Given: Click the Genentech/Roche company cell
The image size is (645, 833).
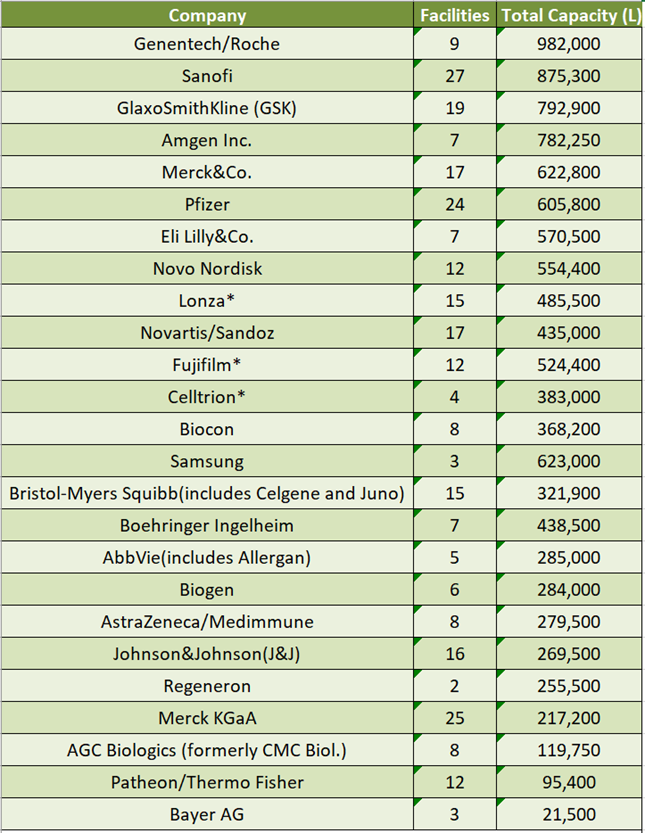Looking at the screenshot, I should [x=207, y=44].
